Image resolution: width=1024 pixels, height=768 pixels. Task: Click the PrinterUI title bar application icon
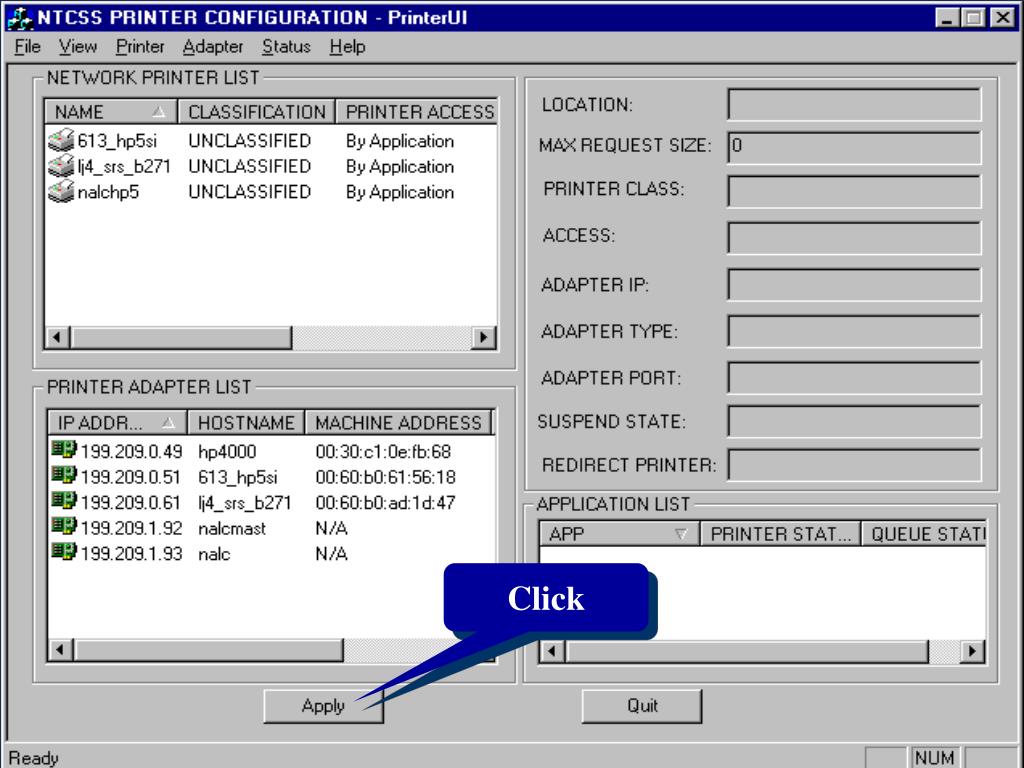coord(20,18)
